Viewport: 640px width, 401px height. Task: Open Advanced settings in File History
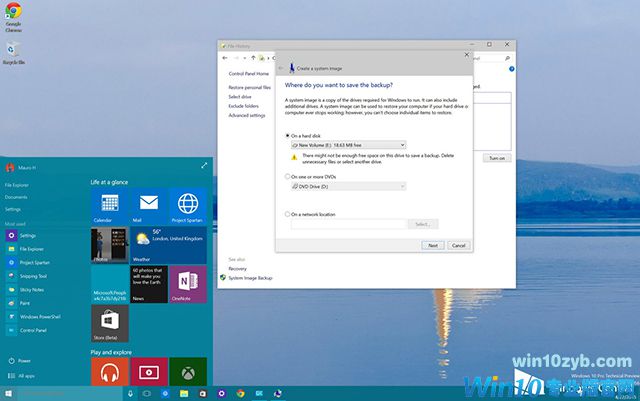coord(247,116)
